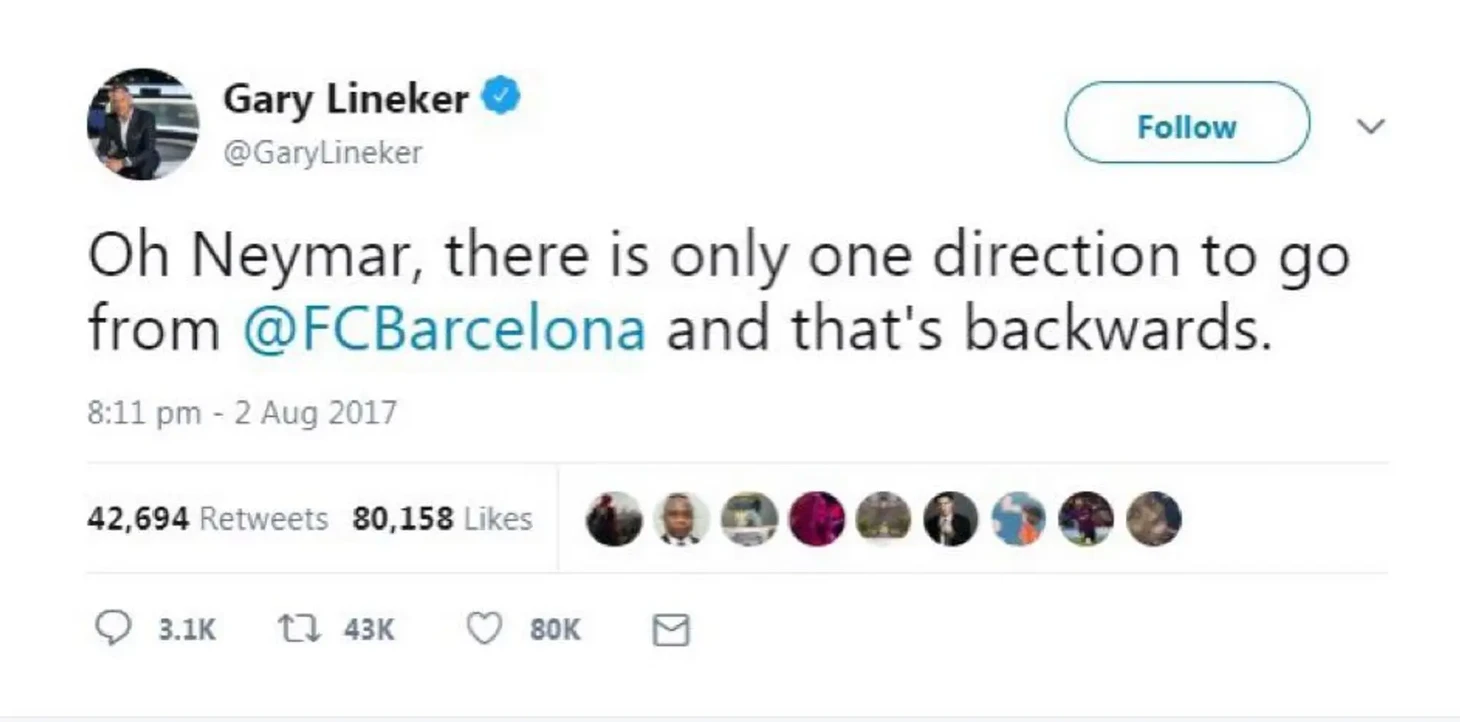This screenshot has width=1460, height=722.
Task: Expand the tweet options chevron
Action: (1369, 126)
